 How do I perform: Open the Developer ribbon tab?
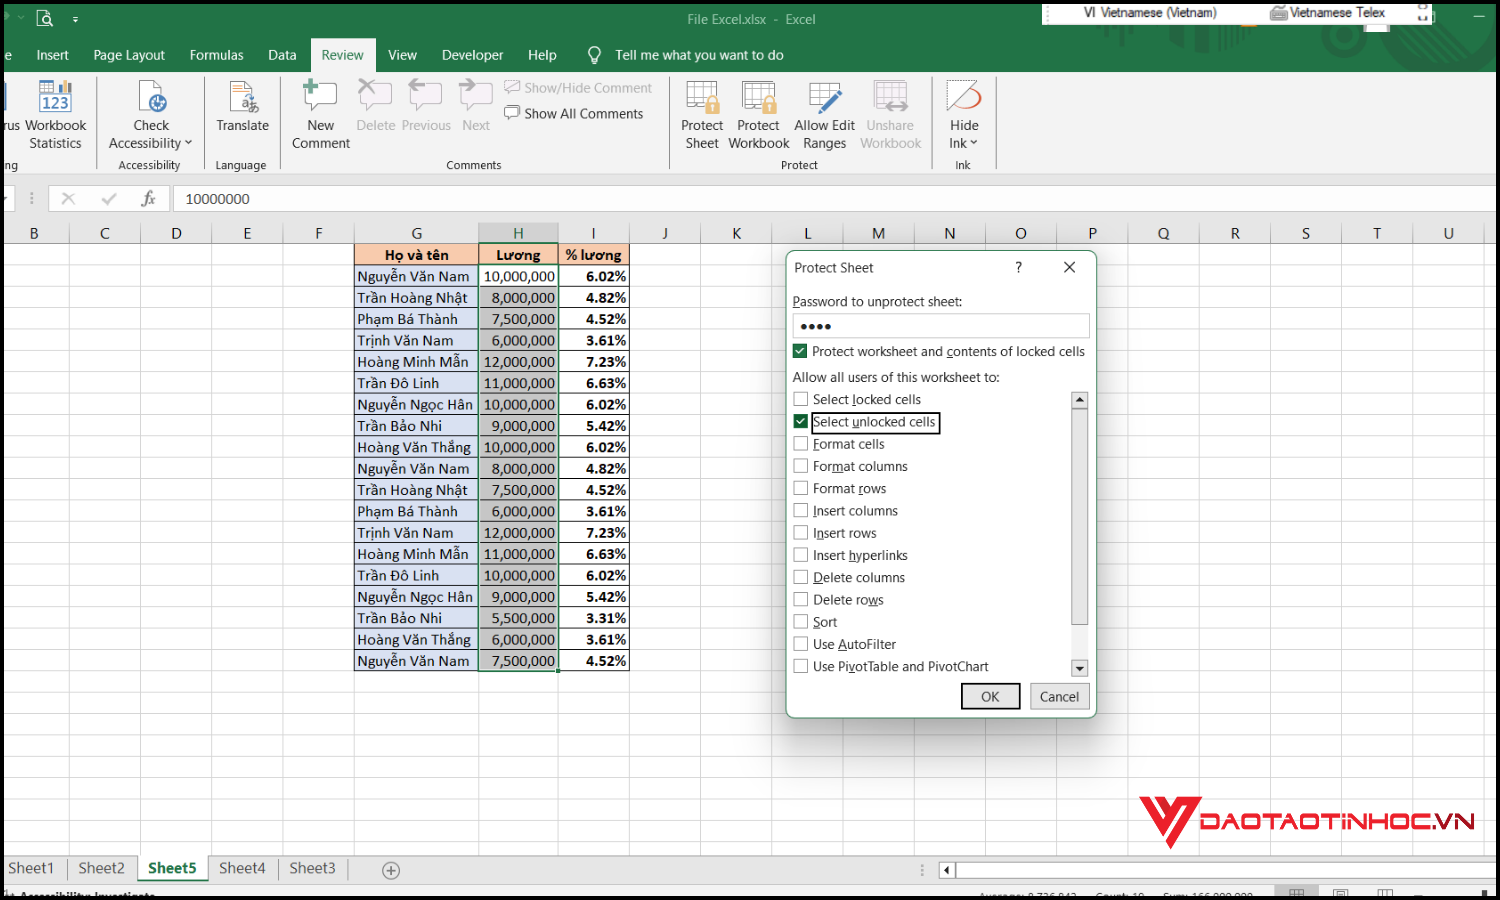[x=472, y=55]
